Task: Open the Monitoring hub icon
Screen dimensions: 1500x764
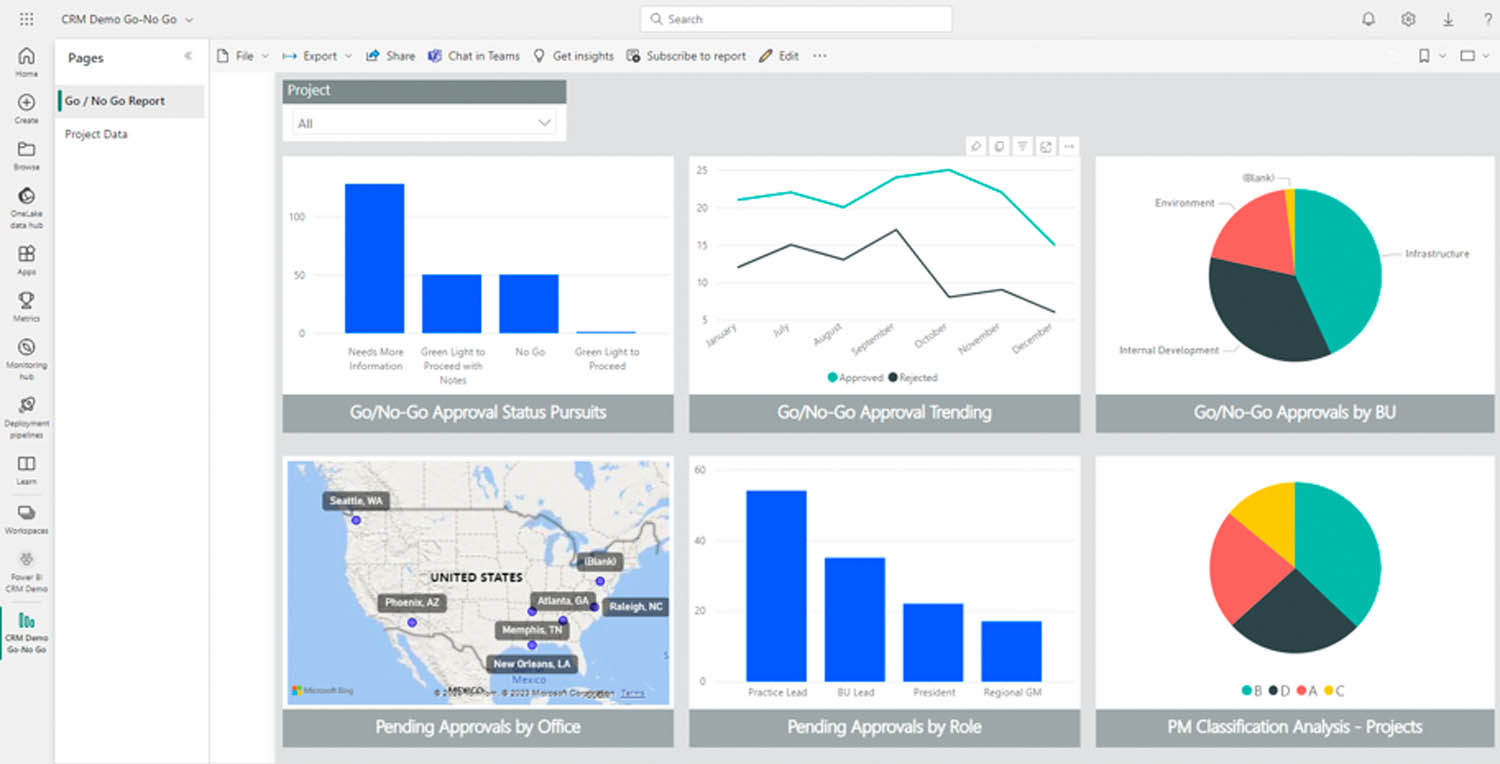Action: point(27,348)
